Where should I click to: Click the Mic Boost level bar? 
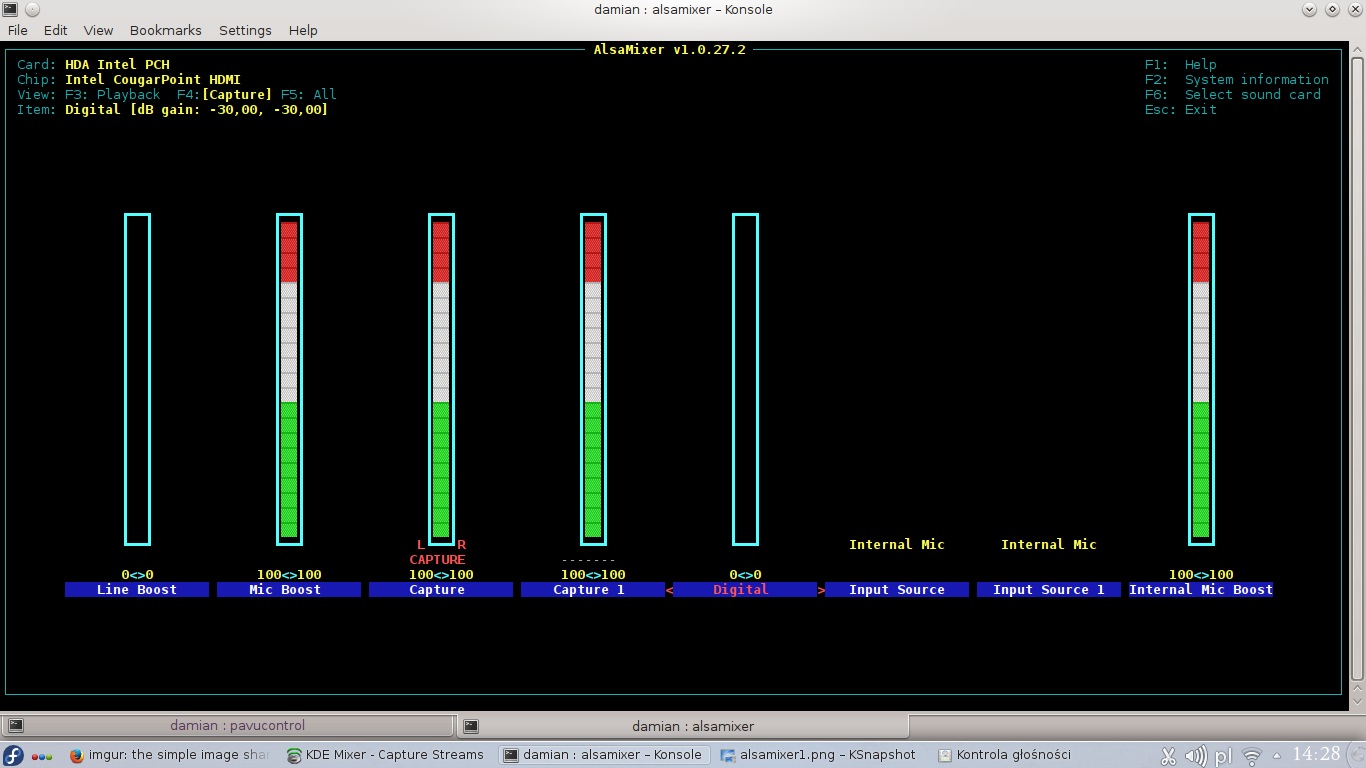click(x=289, y=380)
